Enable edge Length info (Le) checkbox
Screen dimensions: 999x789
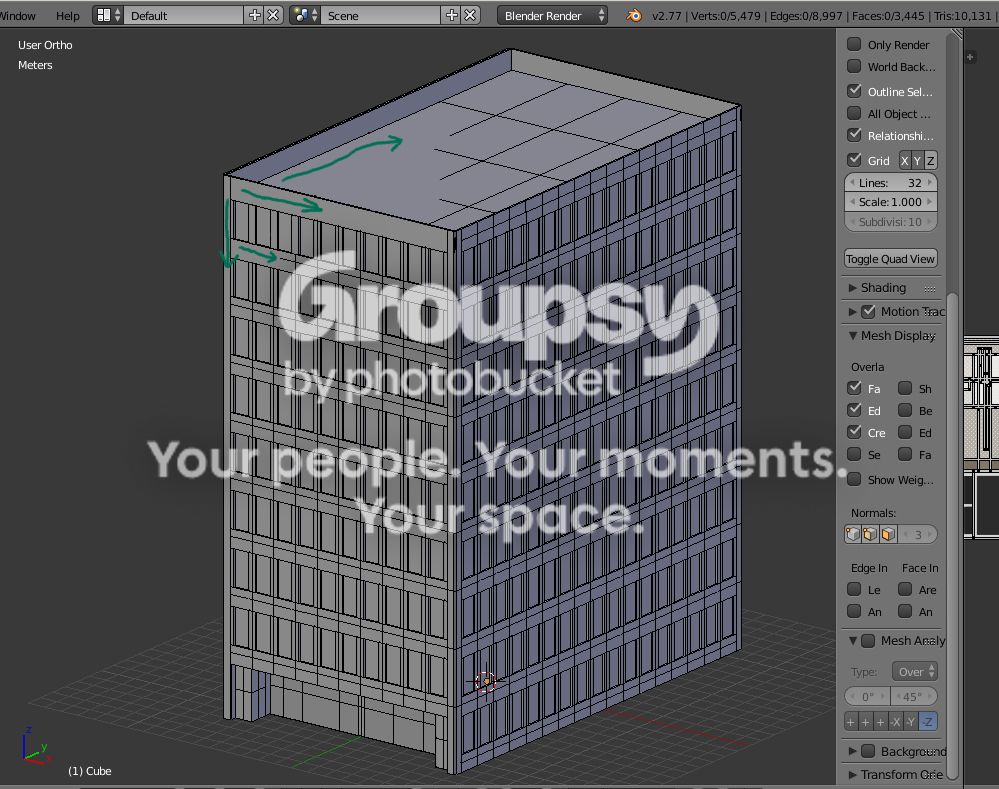(x=854, y=590)
